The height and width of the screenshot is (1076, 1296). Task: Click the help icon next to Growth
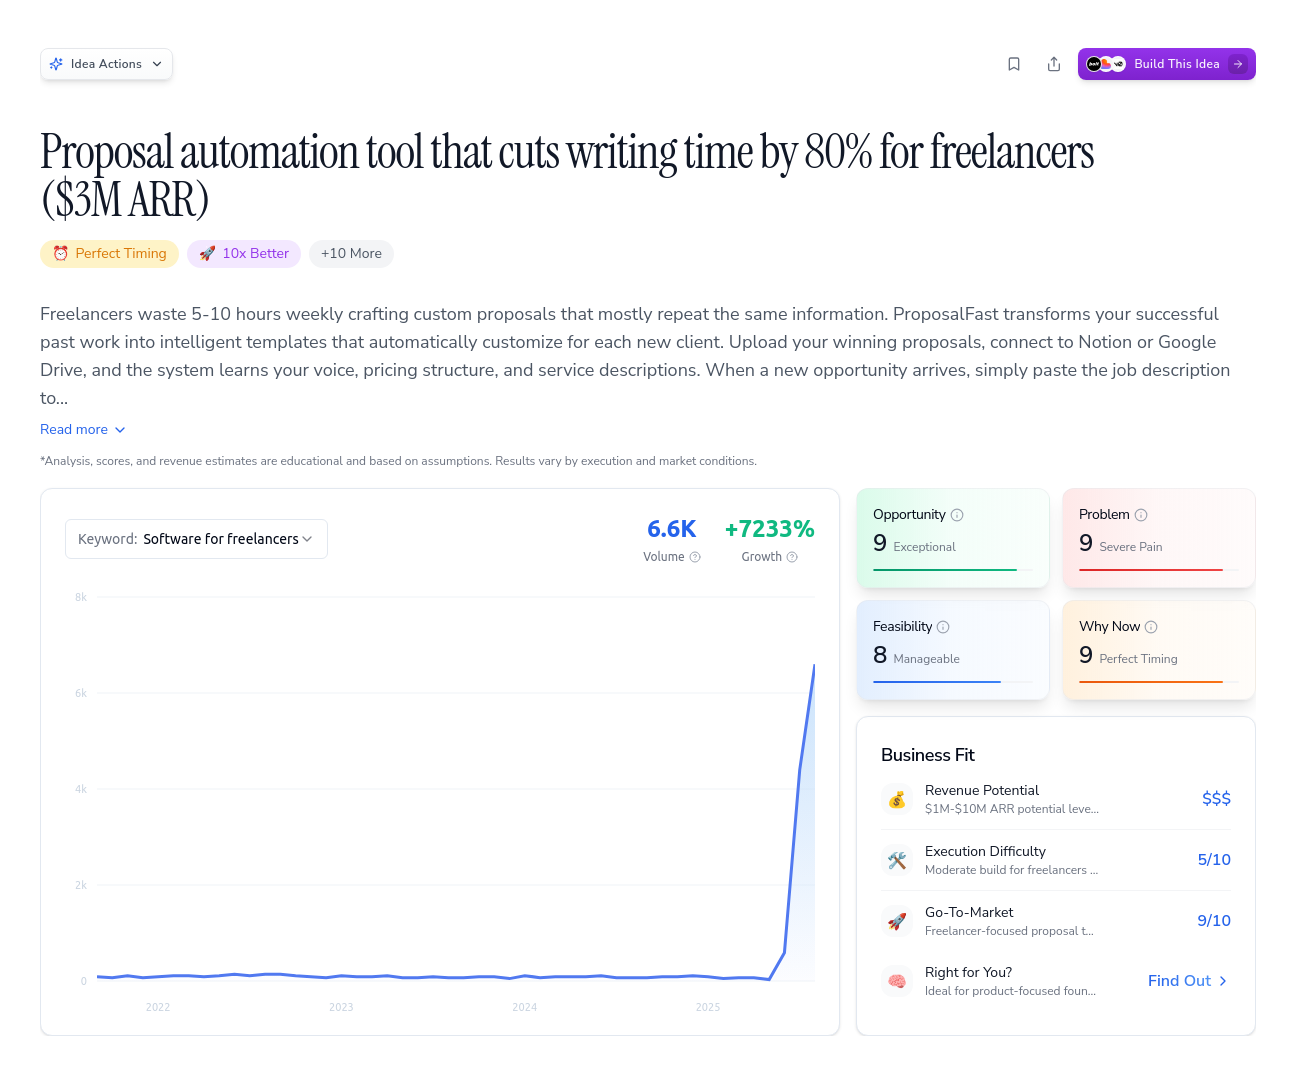[x=792, y=557]
